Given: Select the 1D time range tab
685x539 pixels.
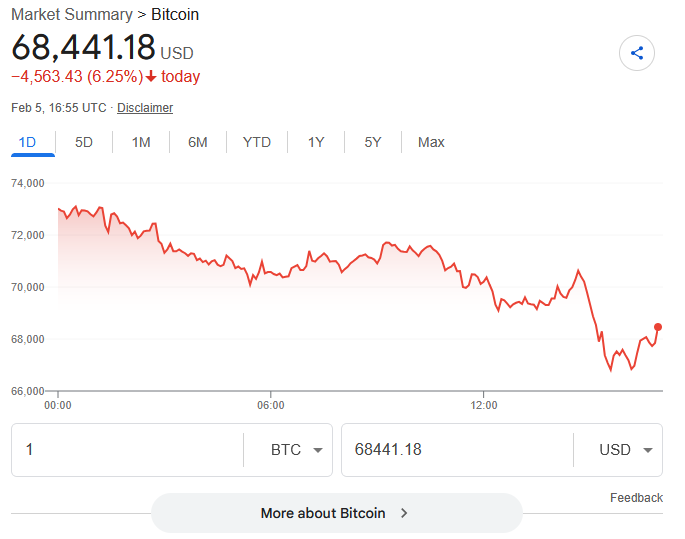Looking at the screenshot, I should [27, 142].
